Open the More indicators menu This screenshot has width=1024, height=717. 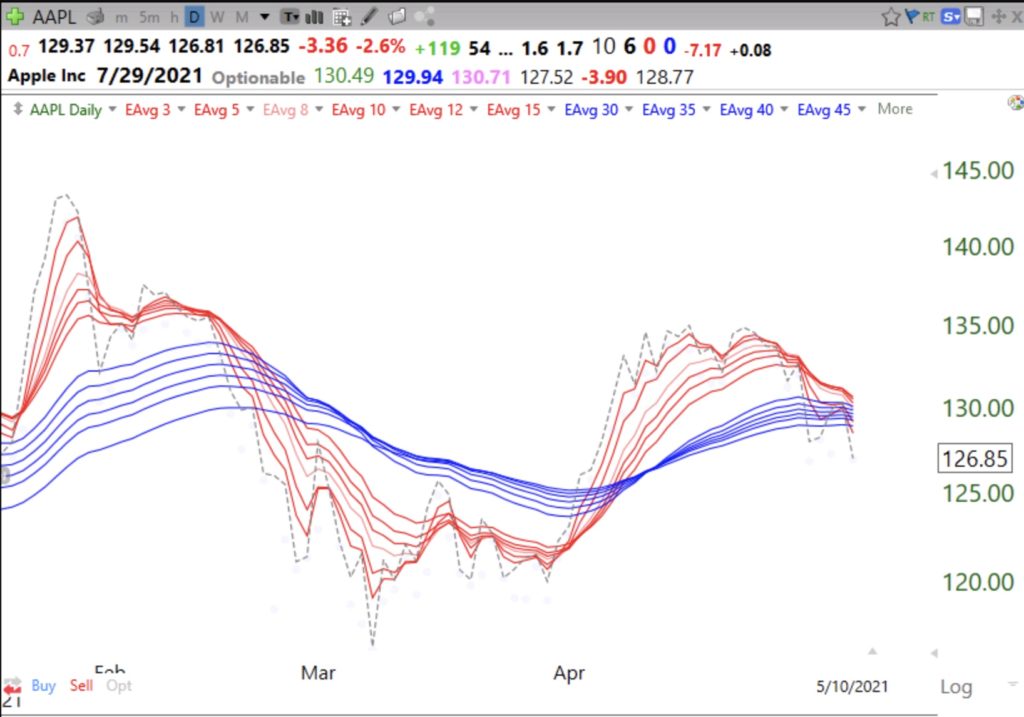pyautogui.click(x=894, y=109)
